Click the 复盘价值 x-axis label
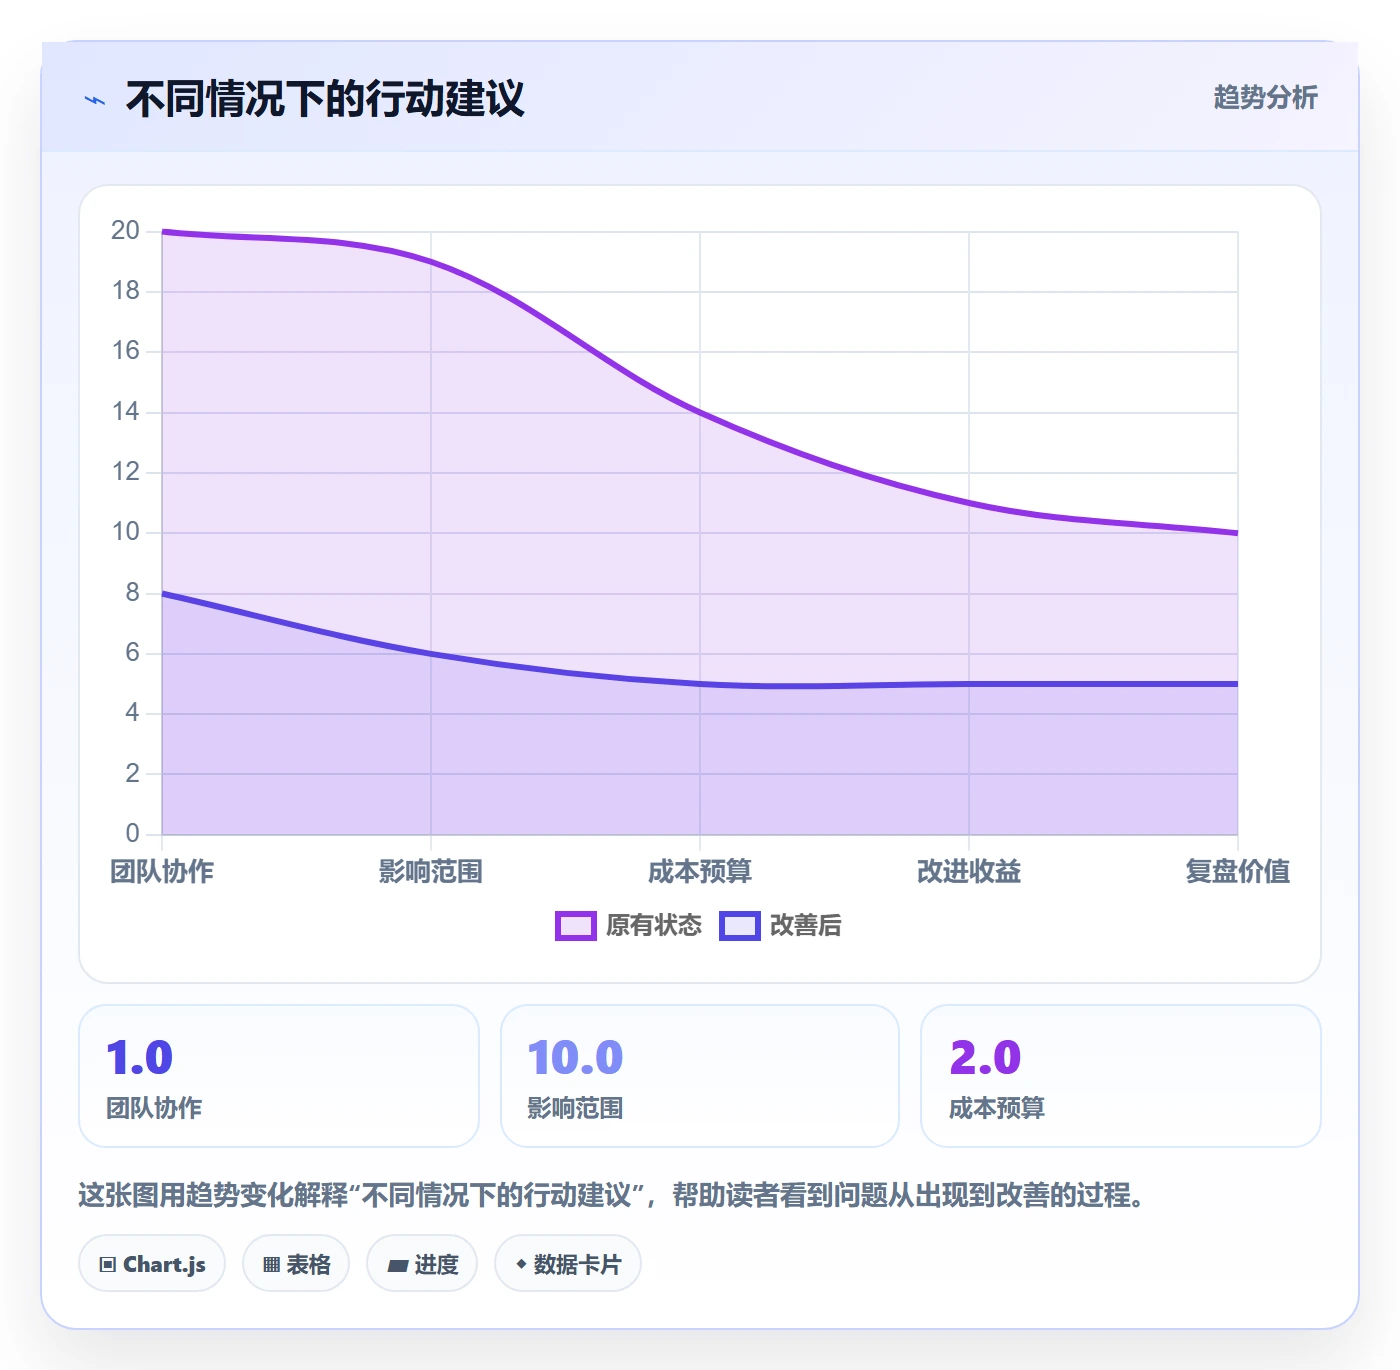Viewport: 1400px width, 1370px height. click(x=1237, y=872)
